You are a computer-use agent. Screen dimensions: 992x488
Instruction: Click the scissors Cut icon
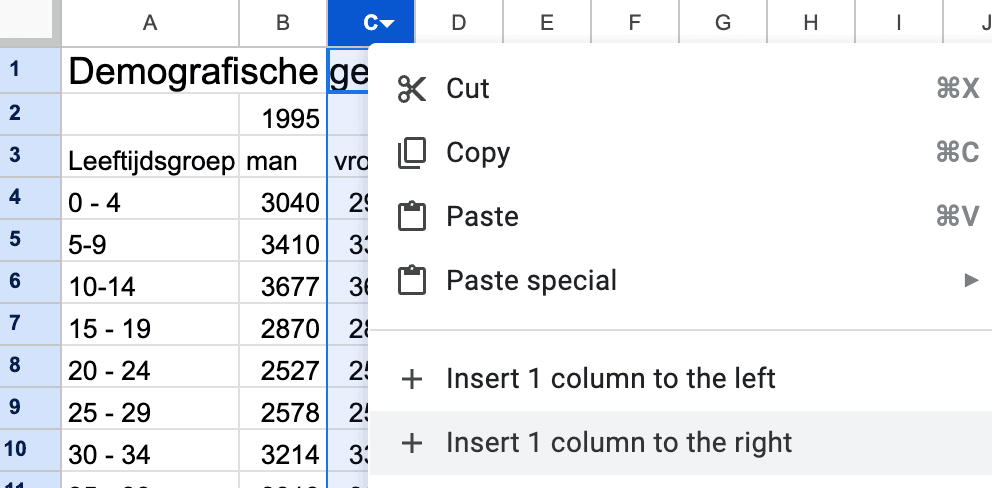pos(412,89)
